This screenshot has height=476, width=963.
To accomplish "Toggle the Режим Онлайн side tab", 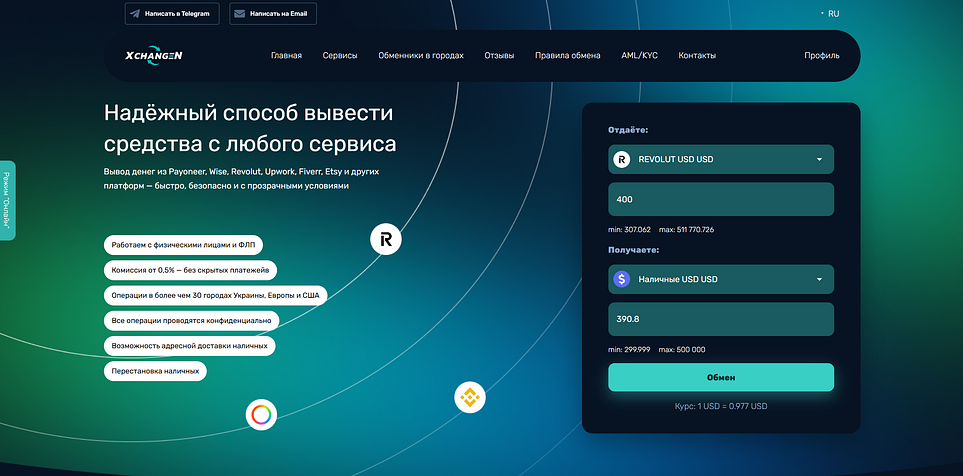I will (x=7, y=200).
